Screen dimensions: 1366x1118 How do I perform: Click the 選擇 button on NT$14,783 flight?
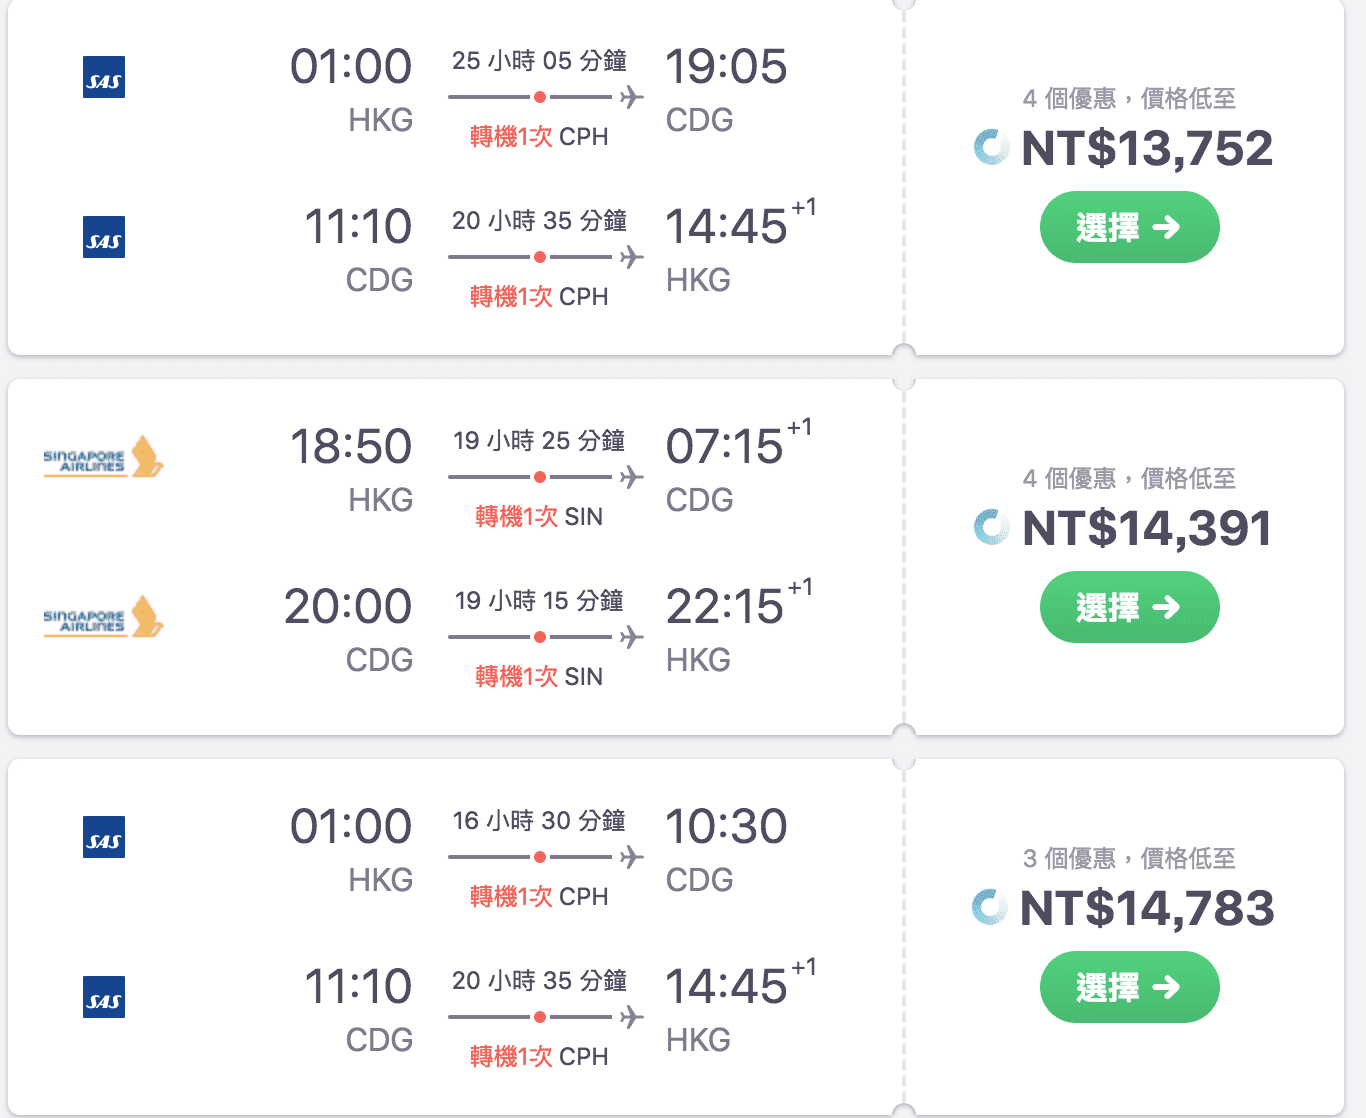1129,987
